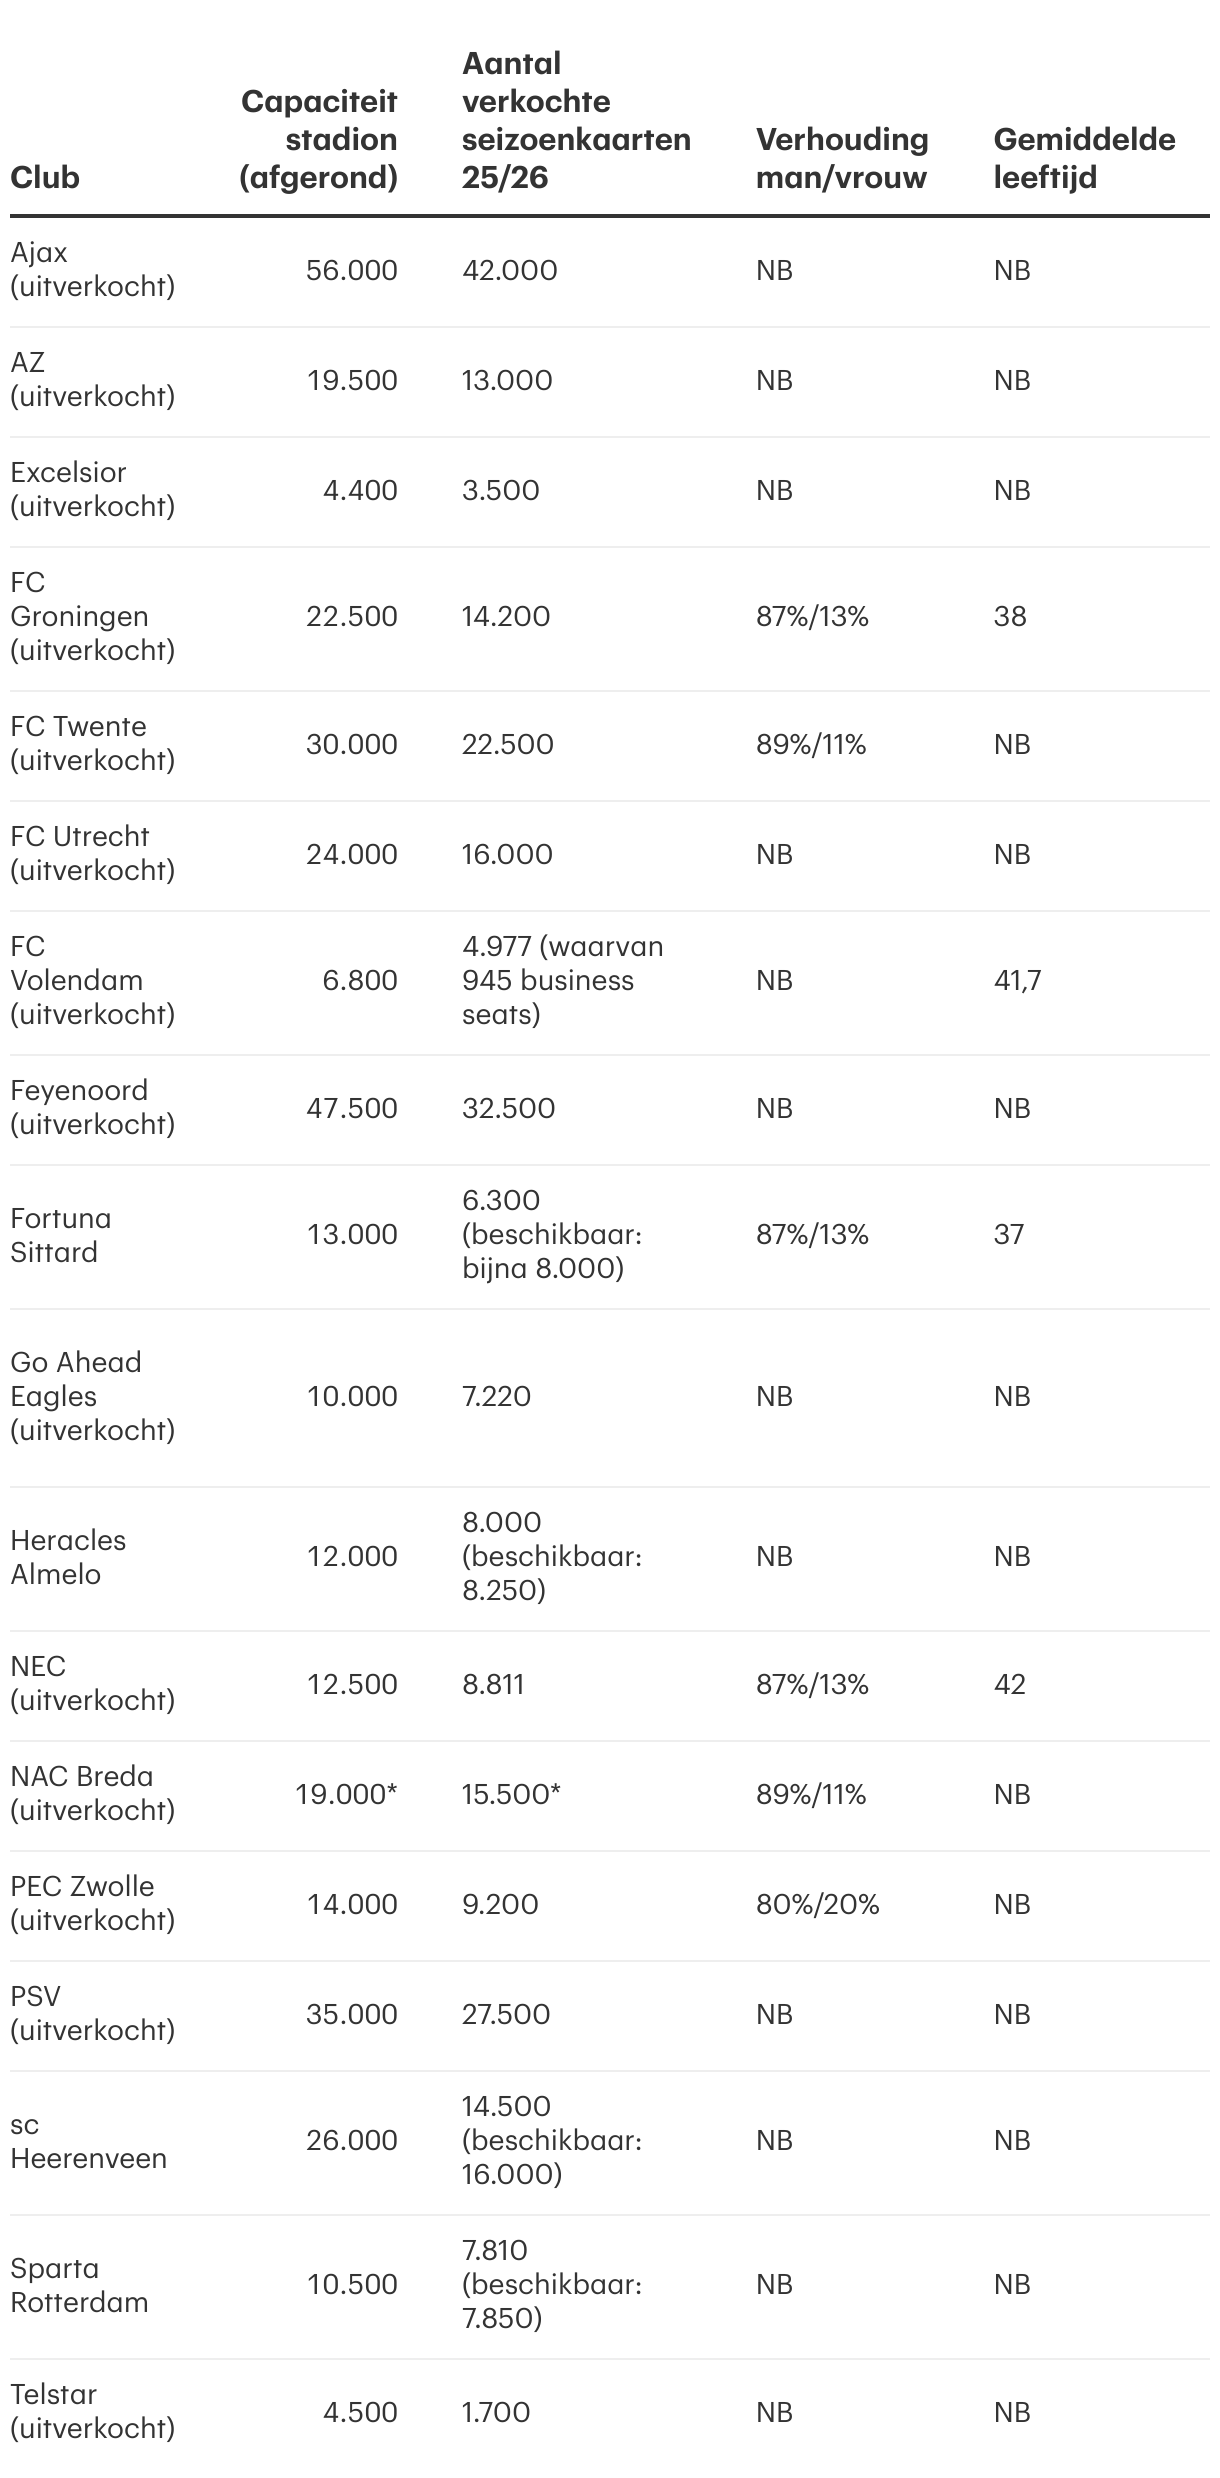Viewport: 1220px width, 2478px height.
Task: Click the Verhouding man/vrouw column header
Action: (x=842, y=158)
